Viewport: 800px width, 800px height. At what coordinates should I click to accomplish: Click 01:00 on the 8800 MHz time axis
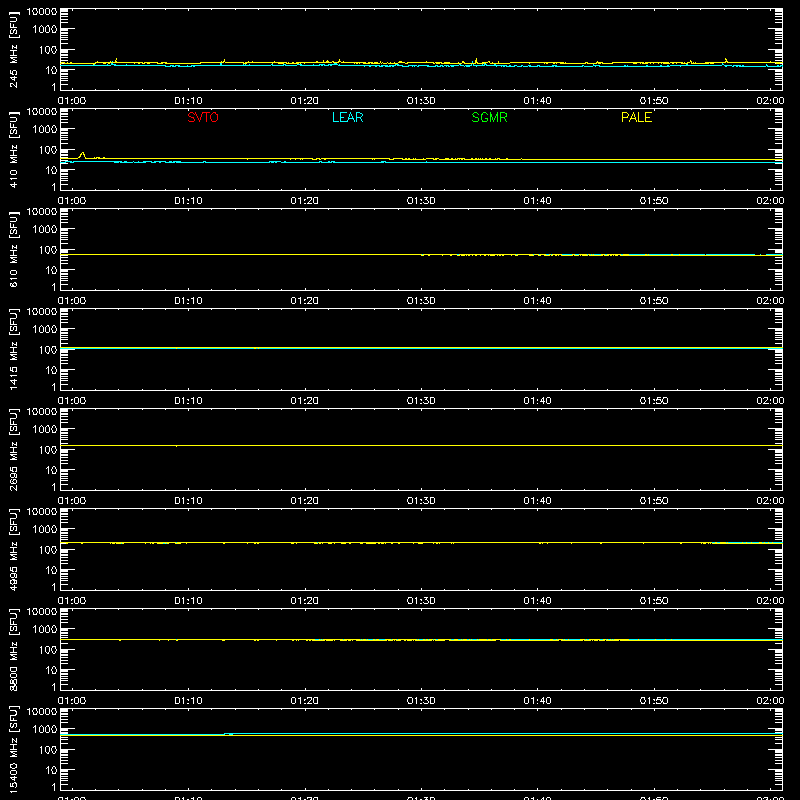pyautogui.click(x=72, y=701)
